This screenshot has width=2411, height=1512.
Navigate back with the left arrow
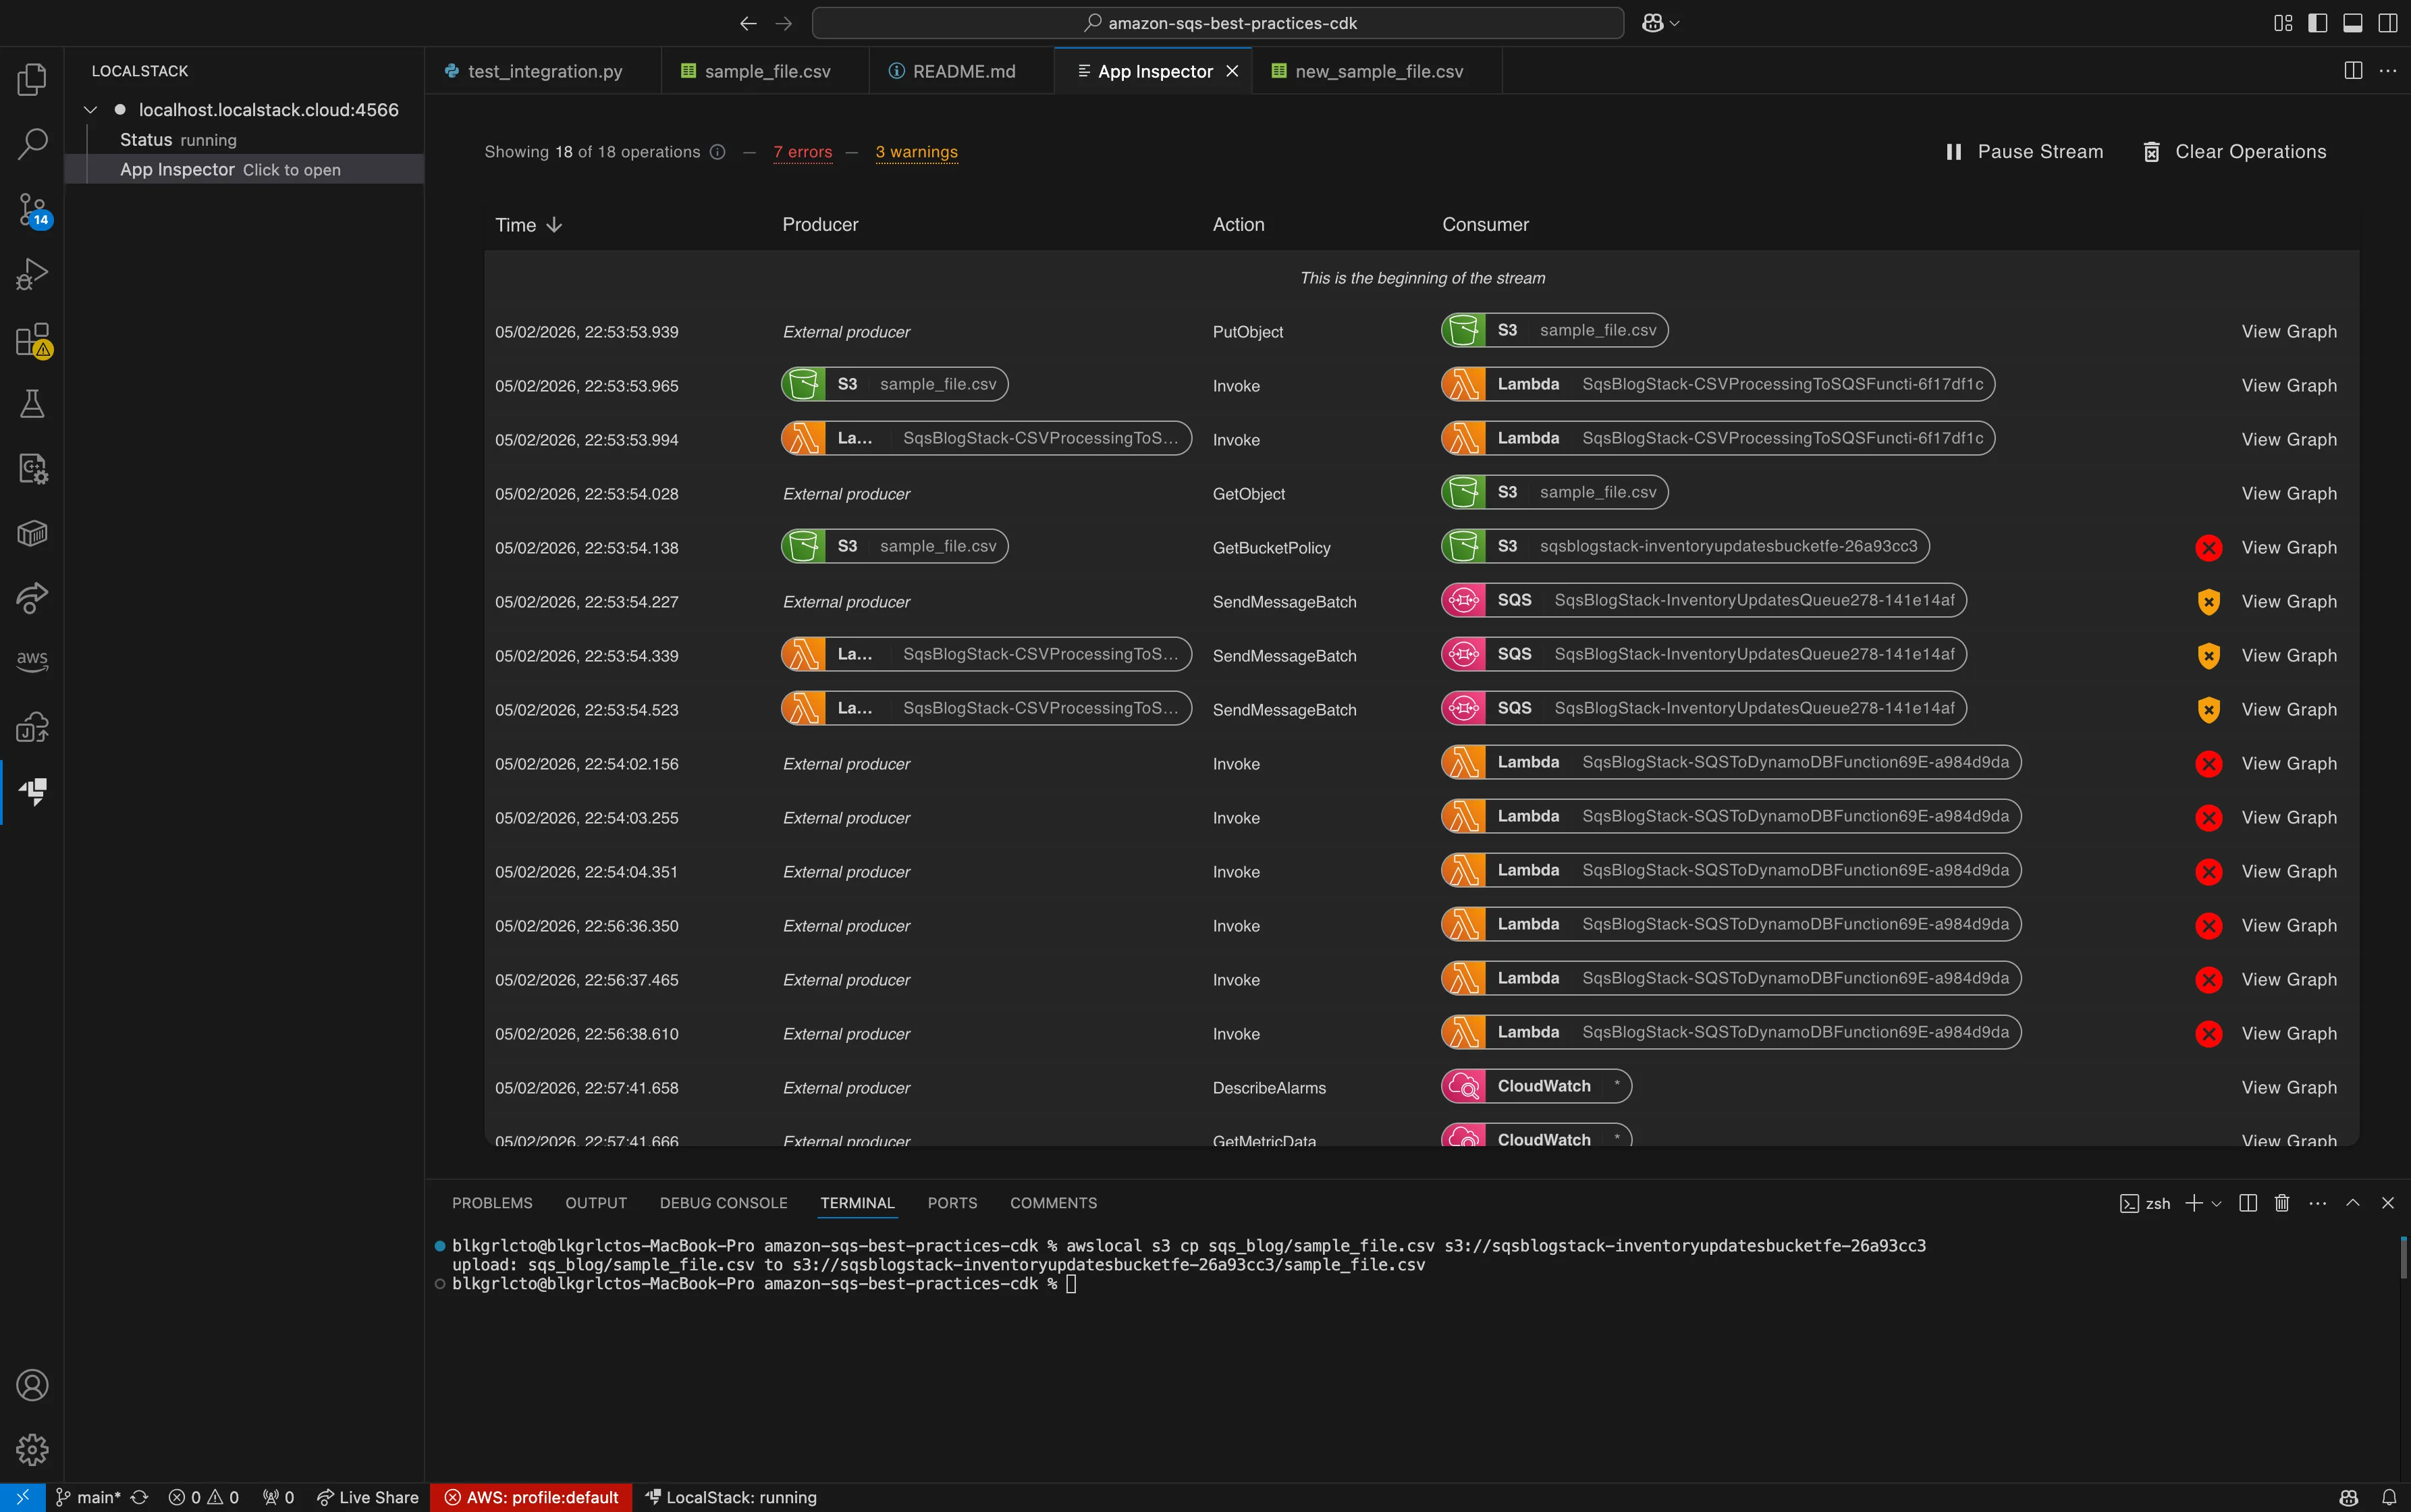[748, 23]
